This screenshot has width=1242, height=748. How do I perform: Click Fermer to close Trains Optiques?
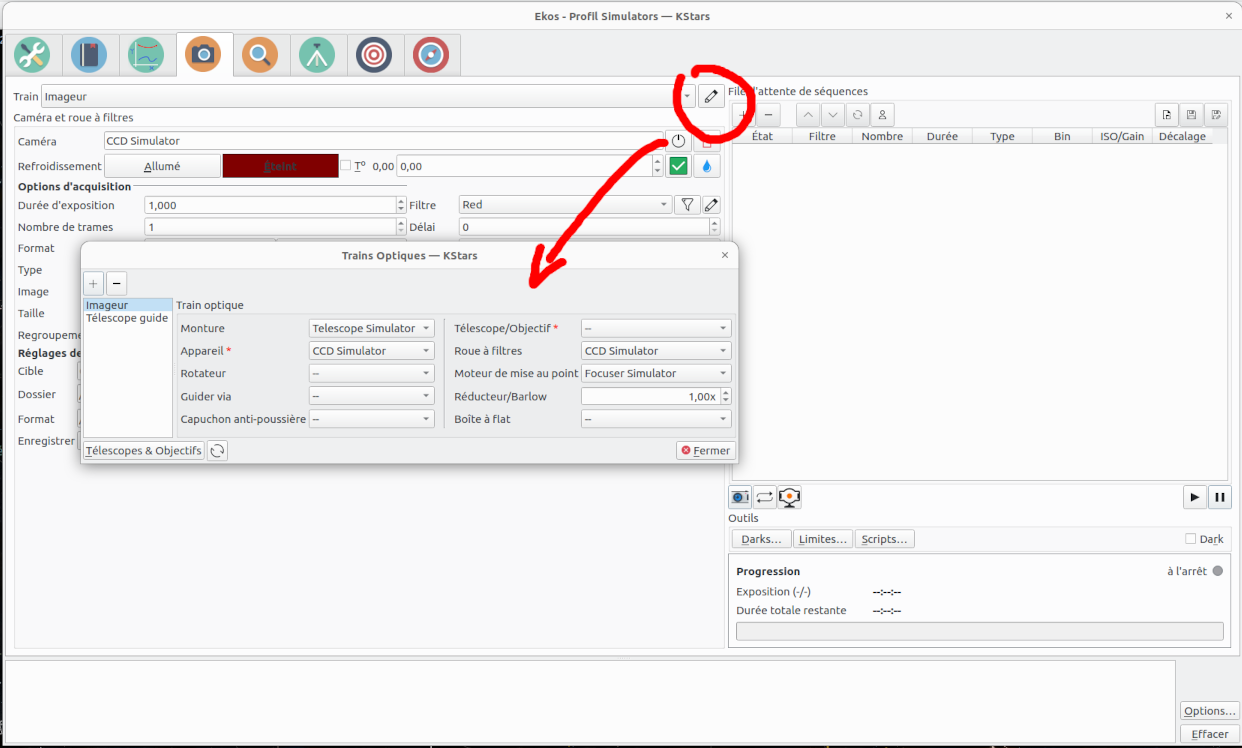pos(706,451)
